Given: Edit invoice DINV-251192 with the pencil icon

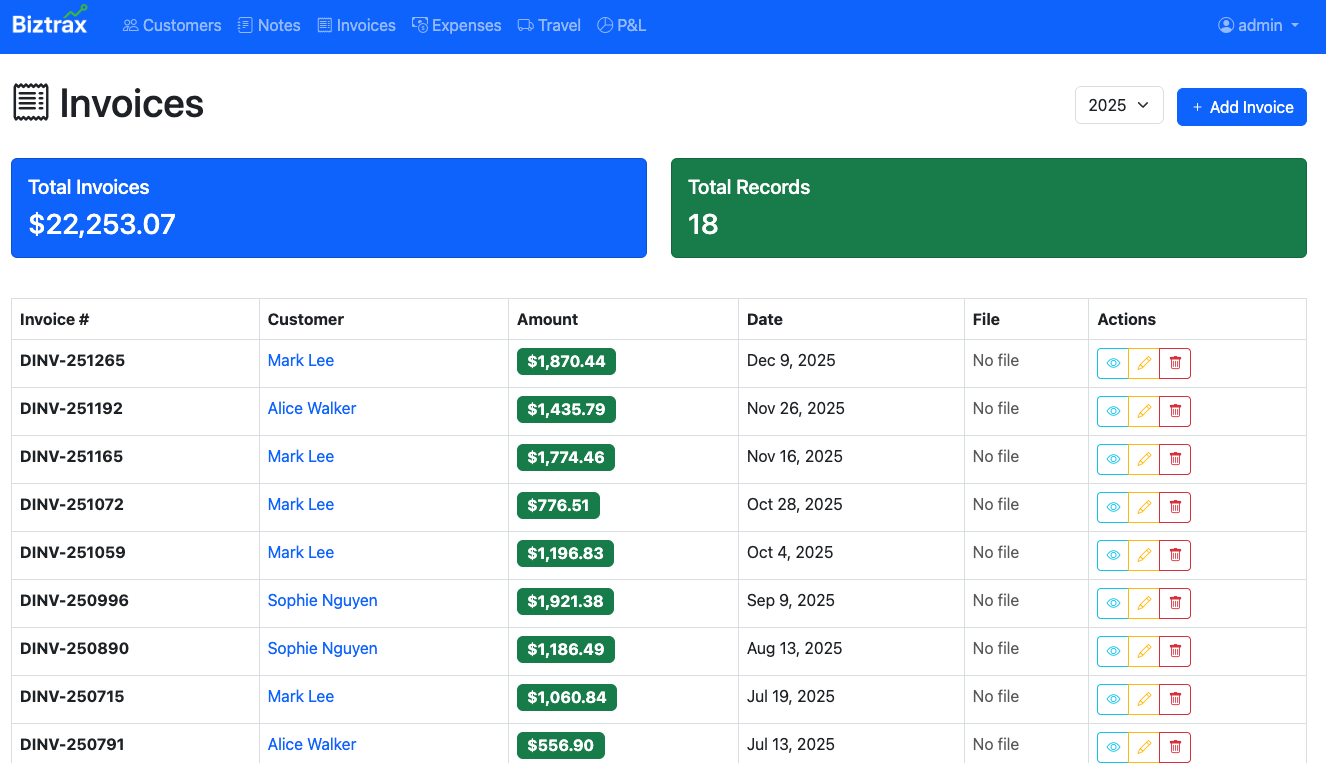Looking at the screenshot, I should pos(1144,411).
